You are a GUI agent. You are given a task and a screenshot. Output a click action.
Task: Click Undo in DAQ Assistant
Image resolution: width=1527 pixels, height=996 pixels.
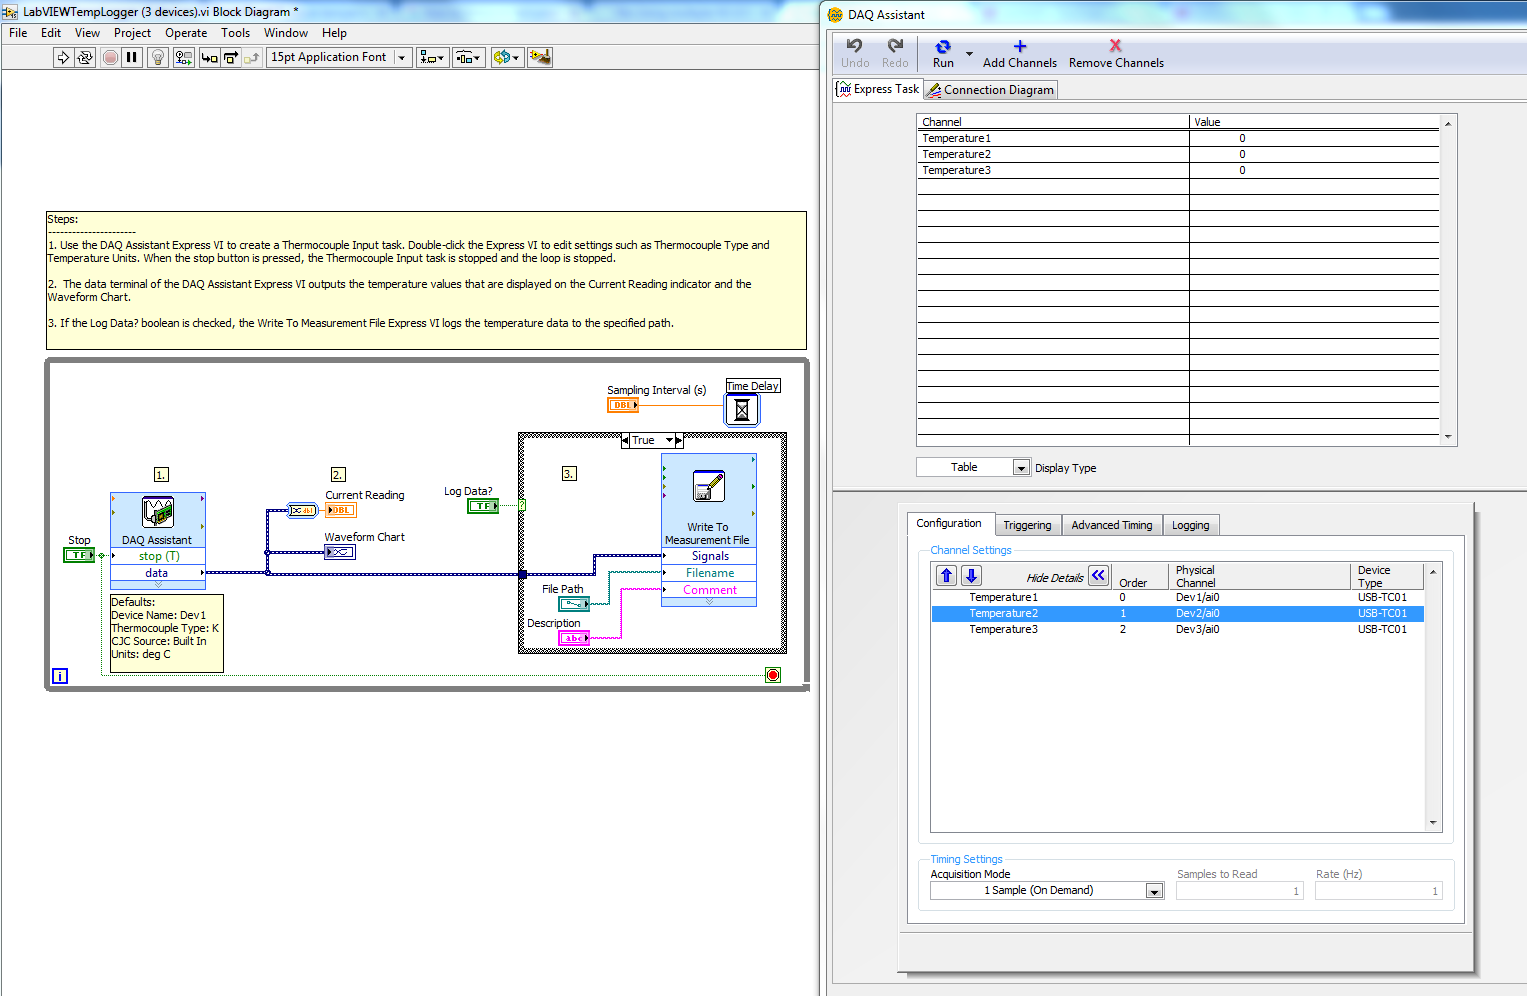tap(855, 53)
